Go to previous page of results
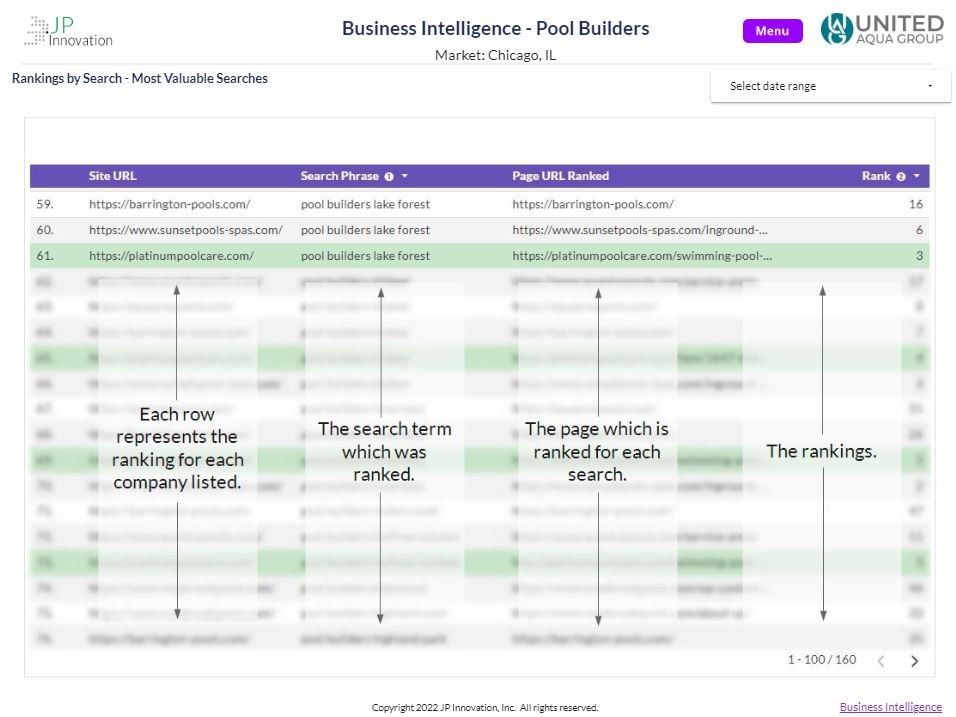 point(881,661)
